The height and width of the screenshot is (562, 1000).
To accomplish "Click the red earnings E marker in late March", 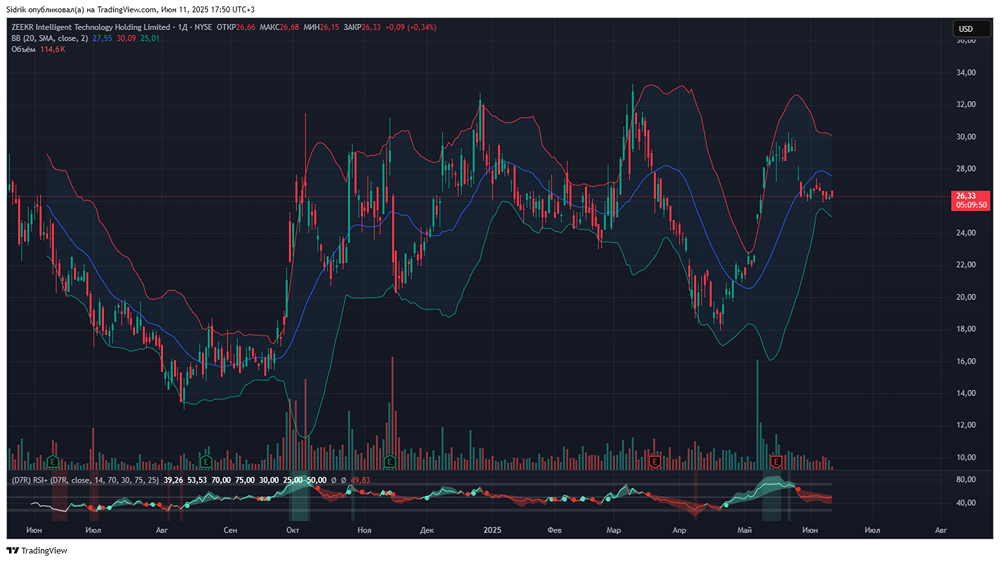I will 654,461.
